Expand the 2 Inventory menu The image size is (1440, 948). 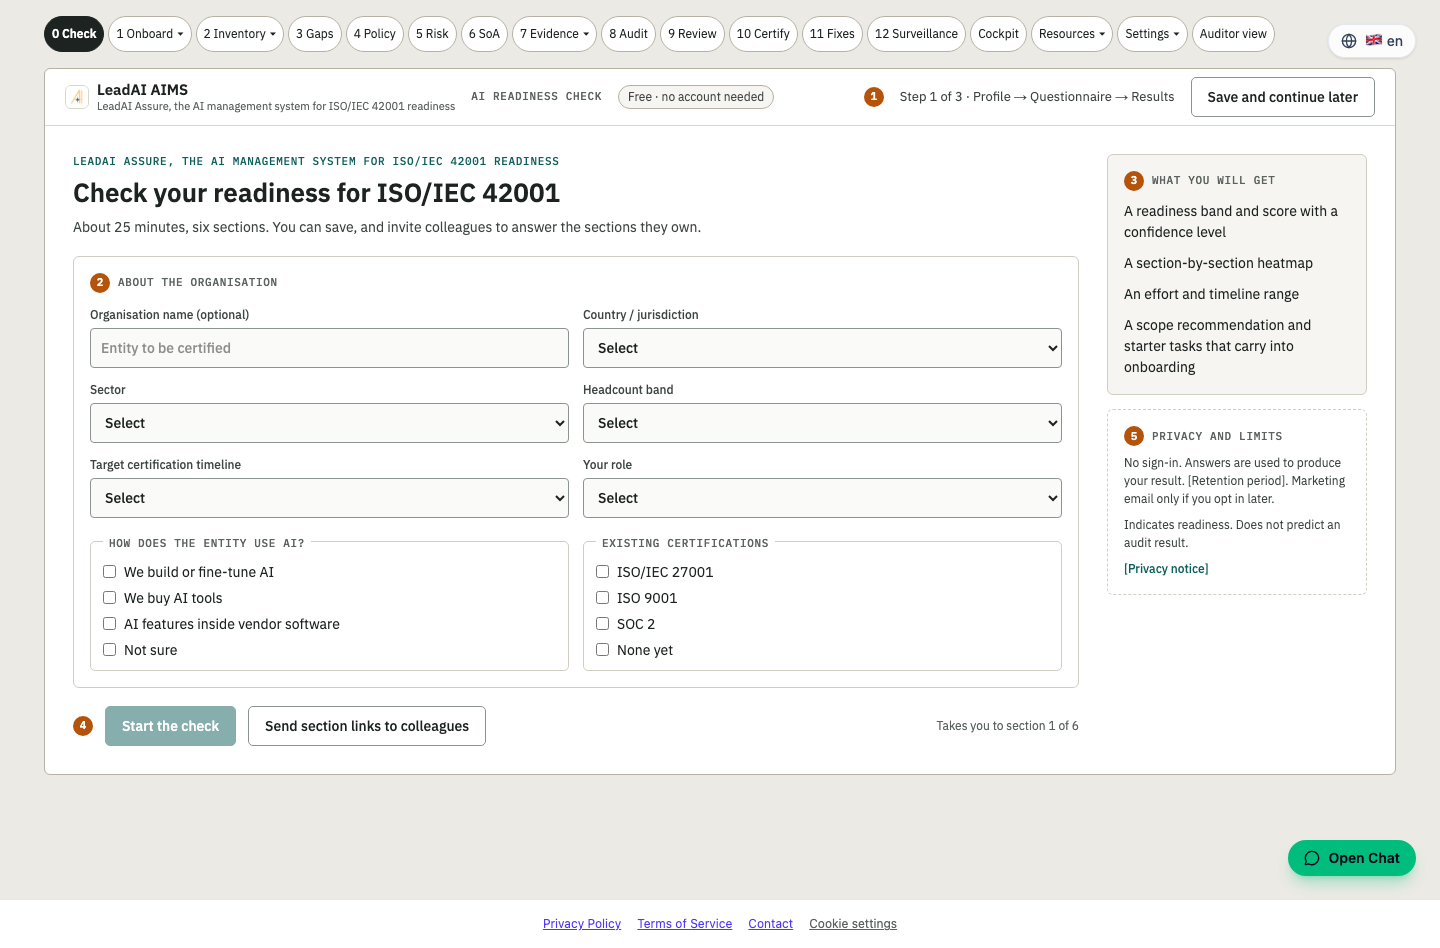tap(240, 34)
